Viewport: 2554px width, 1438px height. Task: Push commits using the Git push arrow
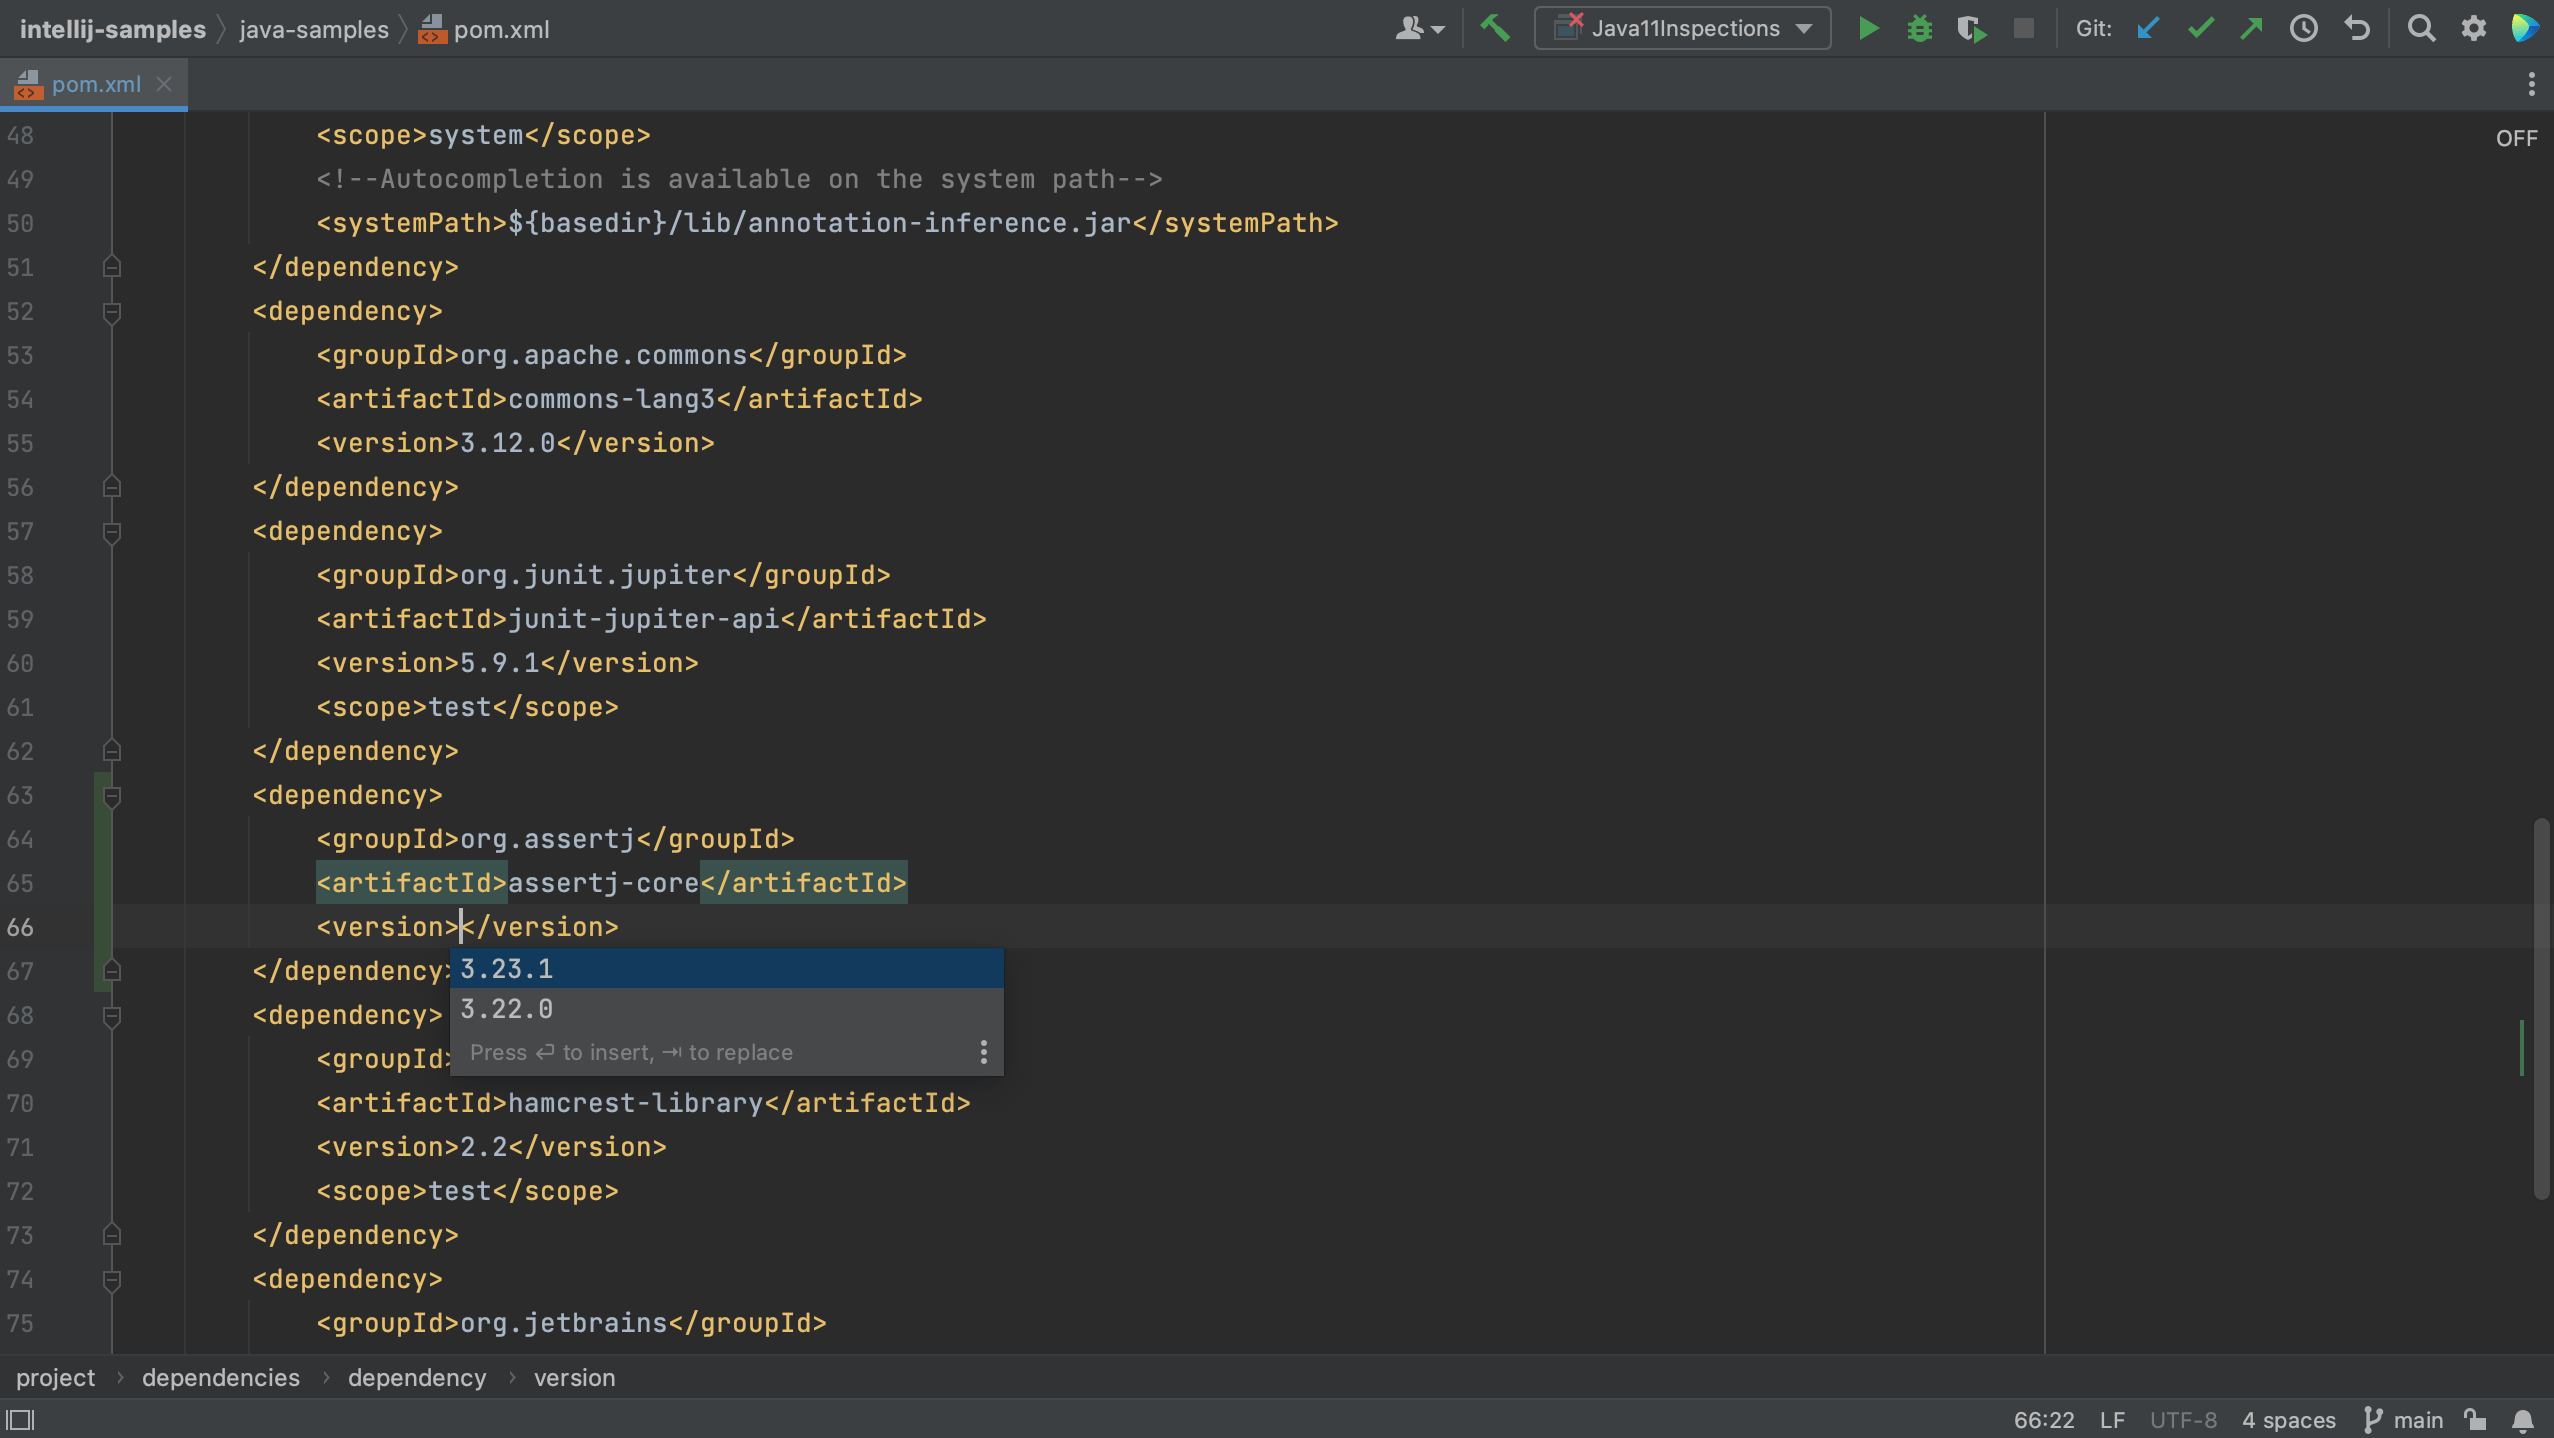coord(2251,28)
